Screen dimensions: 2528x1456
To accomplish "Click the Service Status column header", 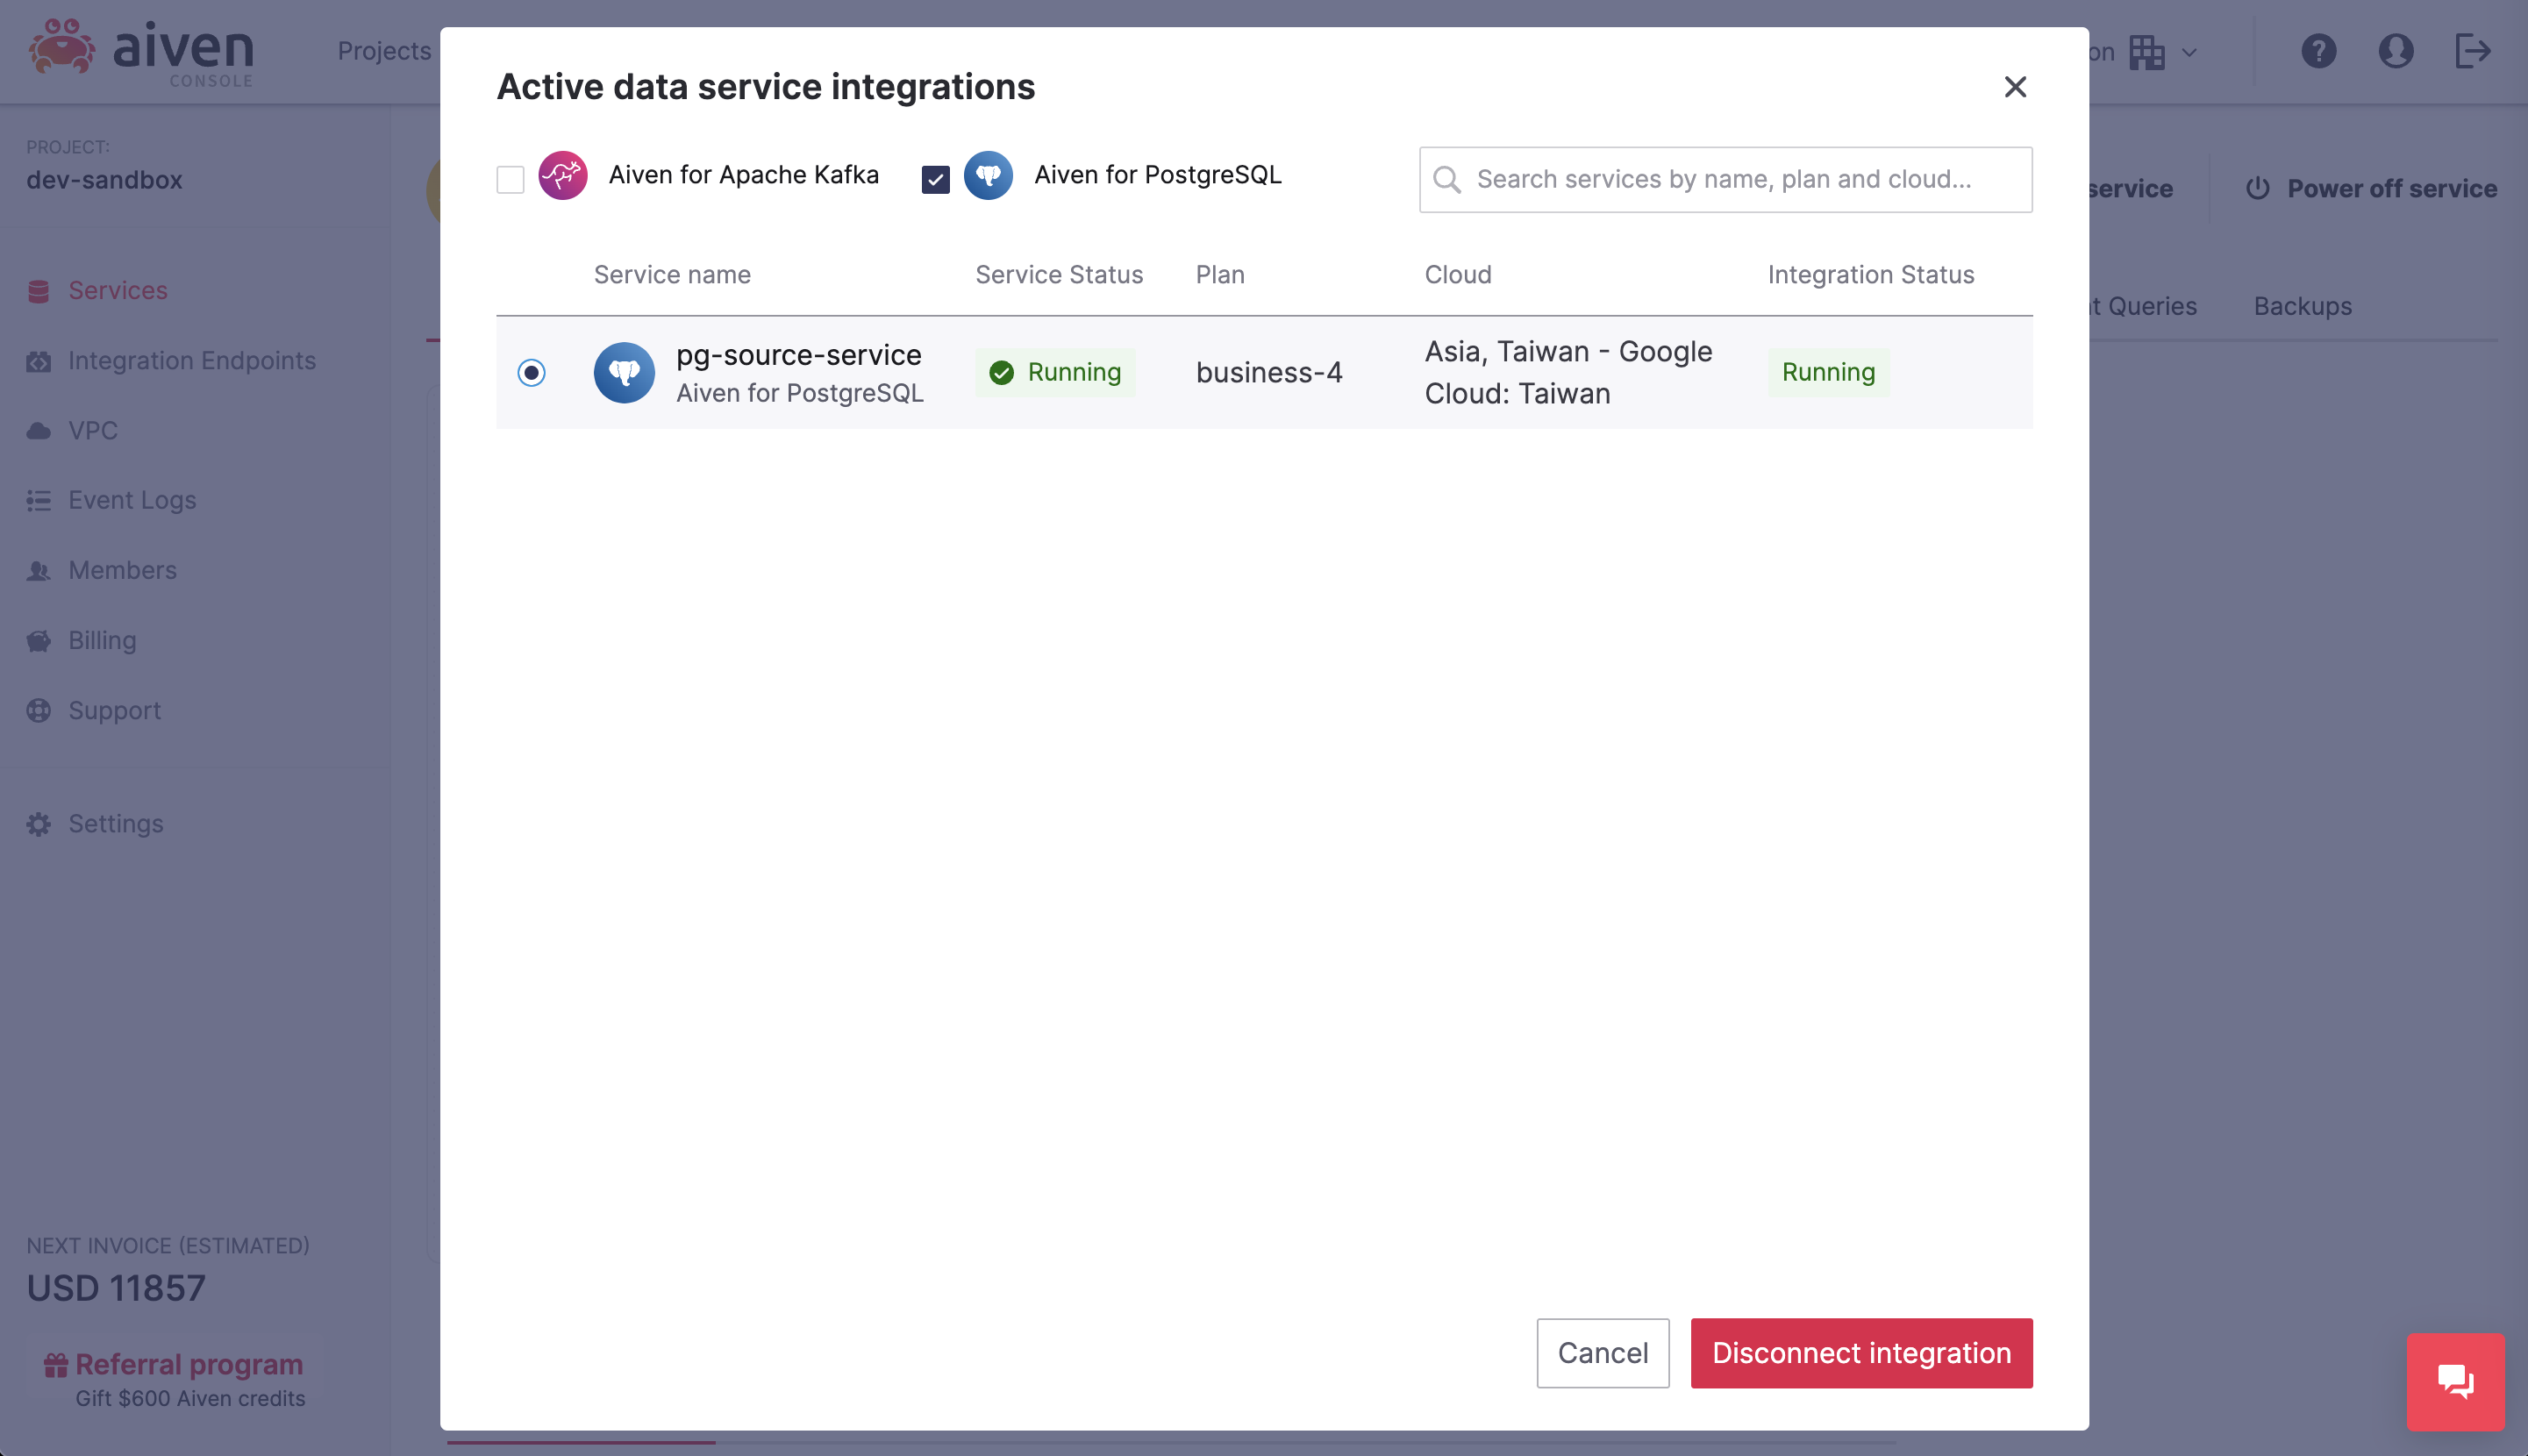I will [1059, 275].
